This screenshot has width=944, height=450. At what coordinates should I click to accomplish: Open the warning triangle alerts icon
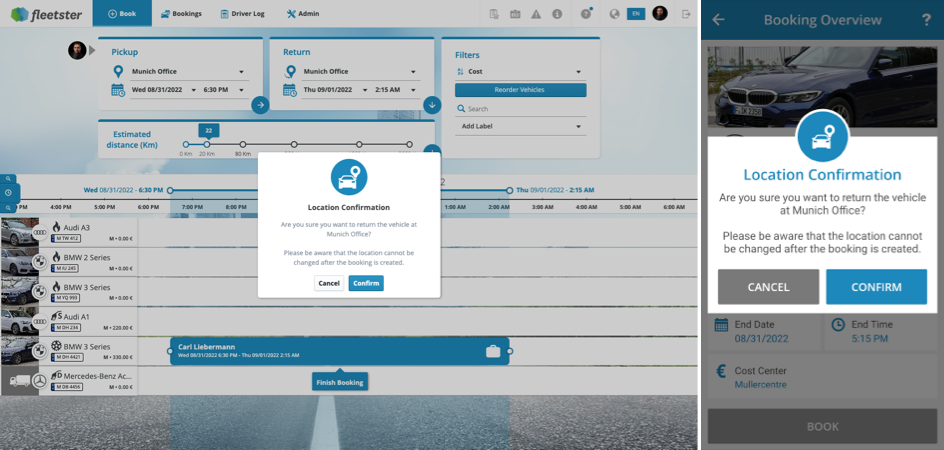point(536,14)
